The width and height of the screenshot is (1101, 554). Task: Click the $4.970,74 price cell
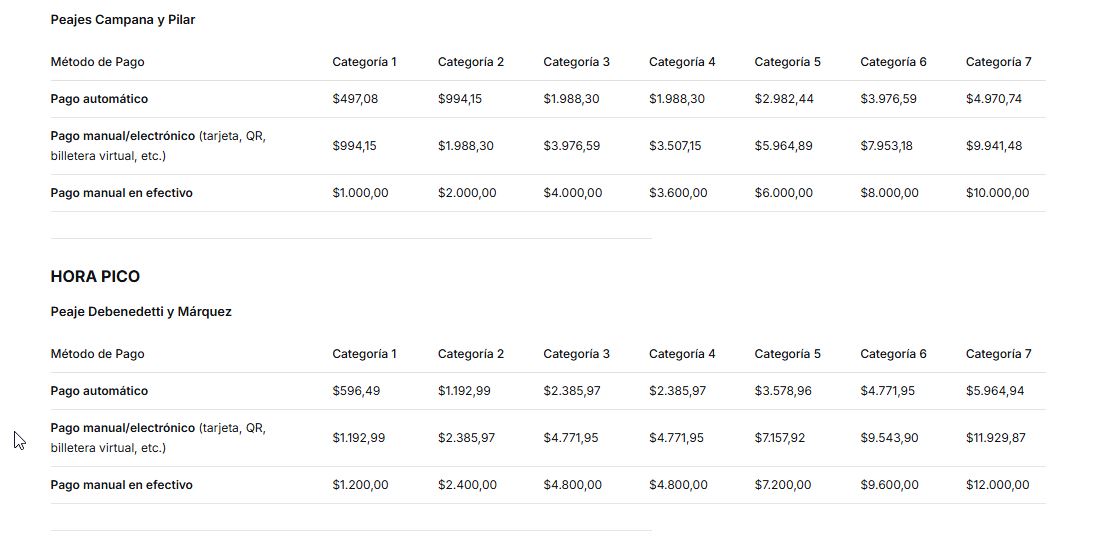994,99
